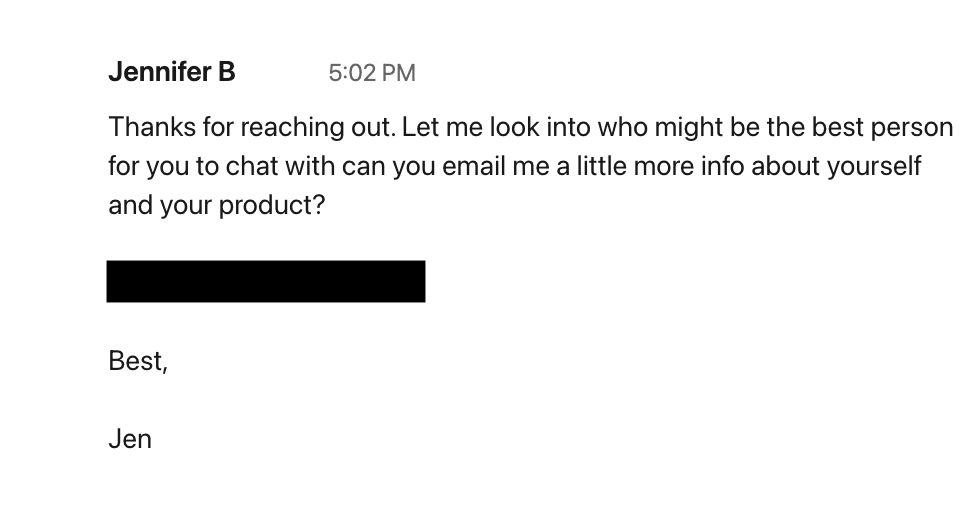Image resolution: width=973 pixels, height=527 pixels.
Task: Click the words 'Let me look'
Action: 472,127
